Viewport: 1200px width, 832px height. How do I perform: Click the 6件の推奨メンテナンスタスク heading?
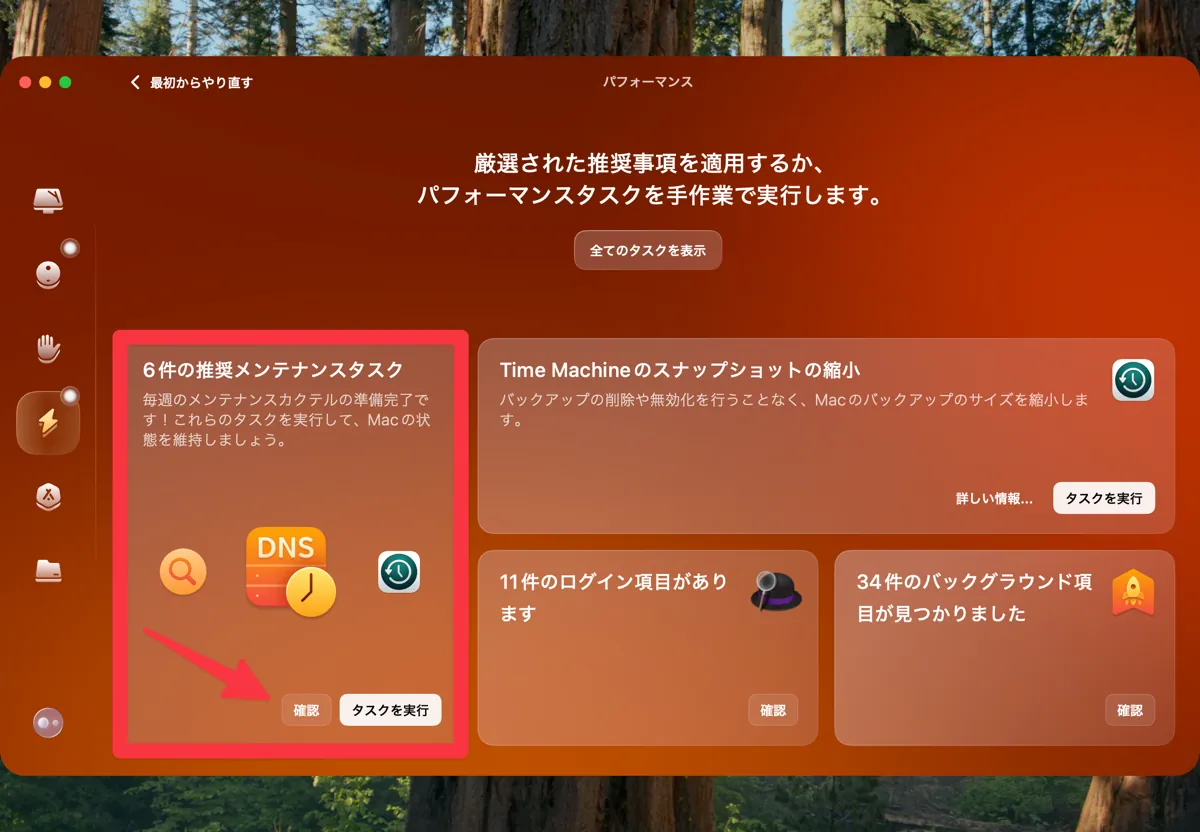pos(273,370)
